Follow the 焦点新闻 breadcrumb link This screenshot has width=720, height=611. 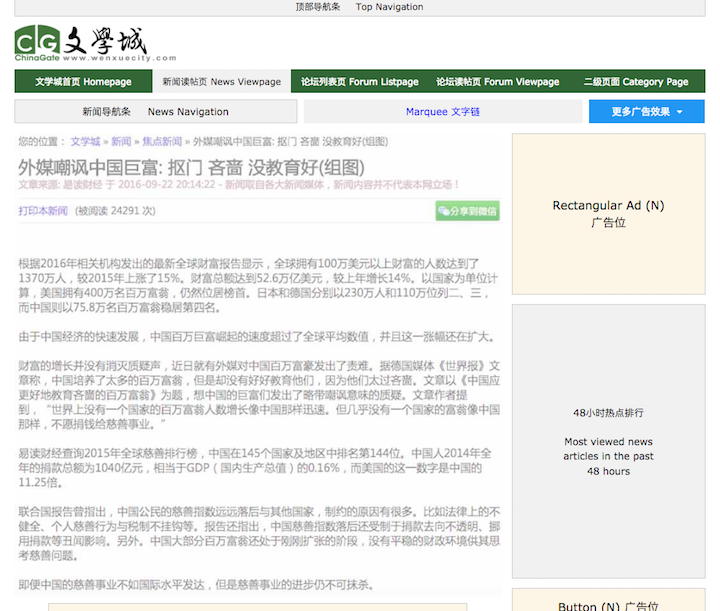point(162,141)
